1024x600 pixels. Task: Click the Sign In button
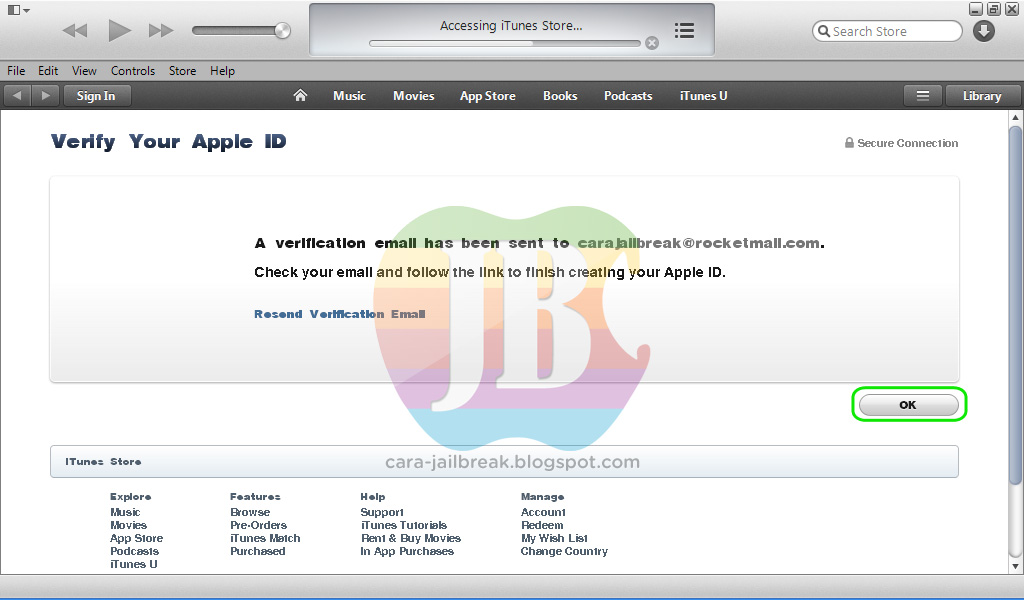[96, 95]
